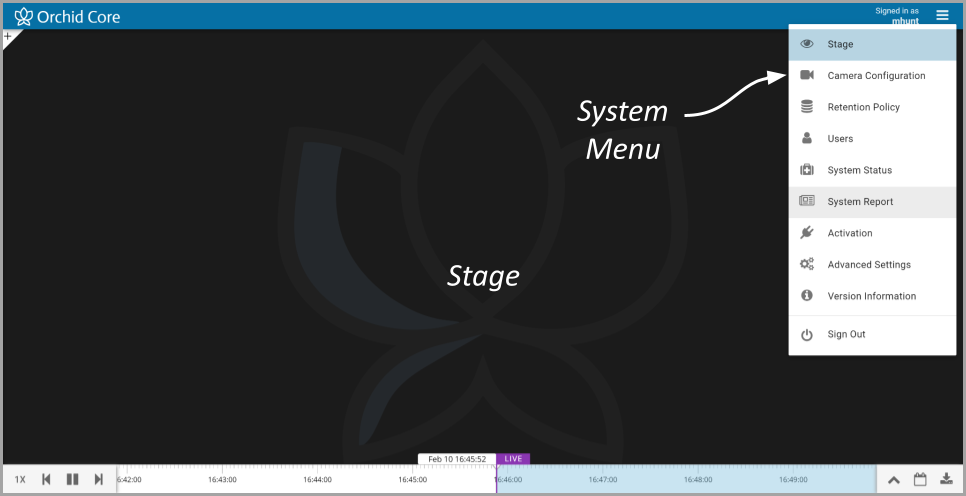Choose Users in the system menu
The image size is (966, 496).
[x=872, y=139]
